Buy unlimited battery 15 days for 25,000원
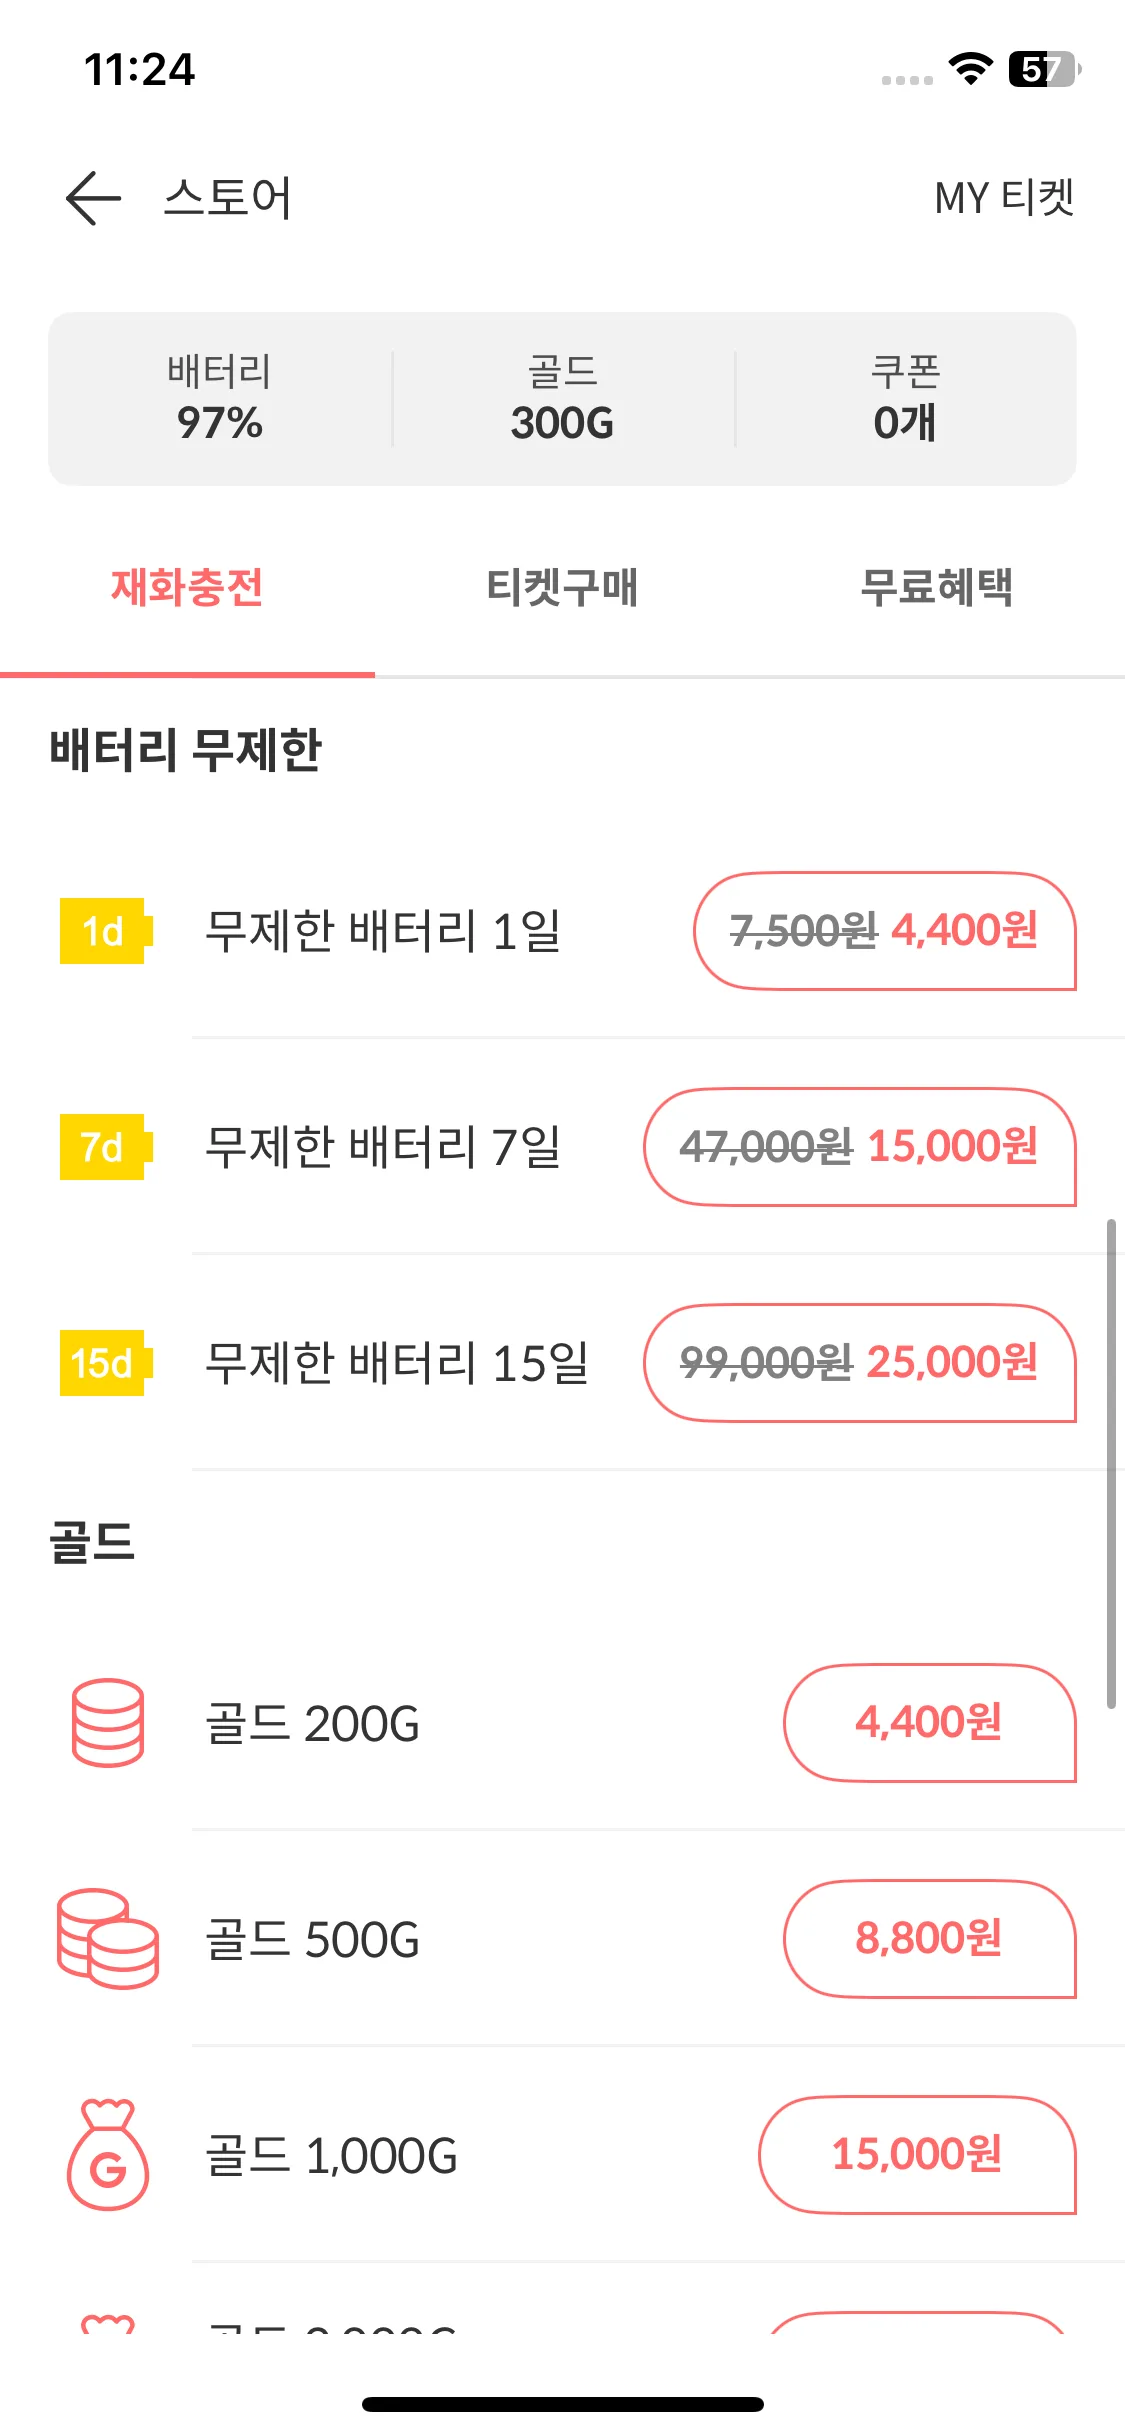This screenshot has height=2436, width=1125. point(860,1363)
